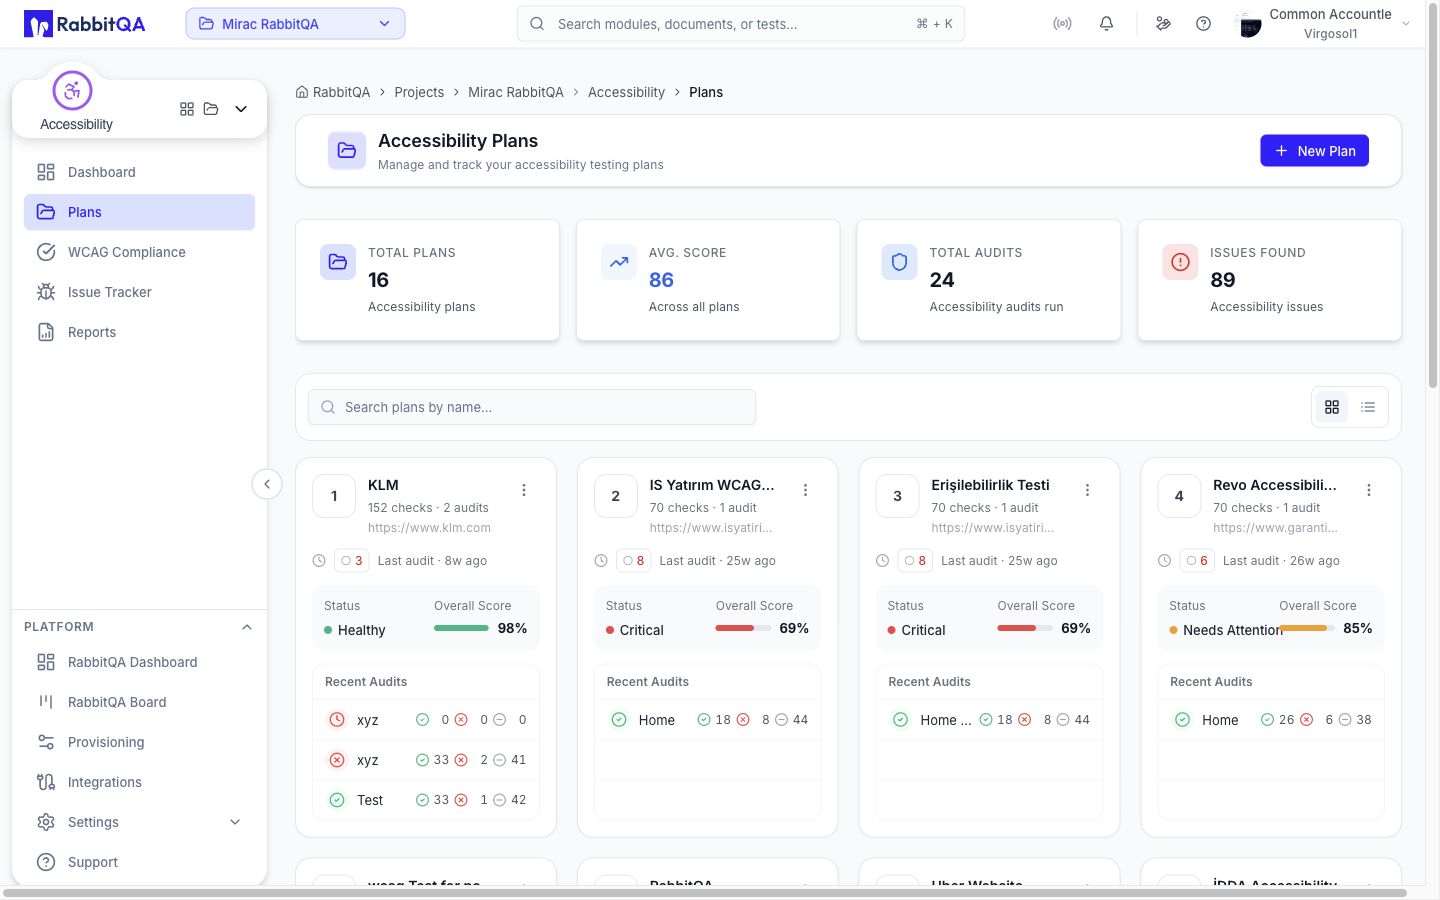Open RabbitQA Dashboard
1440x900 pixels.
[139, 662]
